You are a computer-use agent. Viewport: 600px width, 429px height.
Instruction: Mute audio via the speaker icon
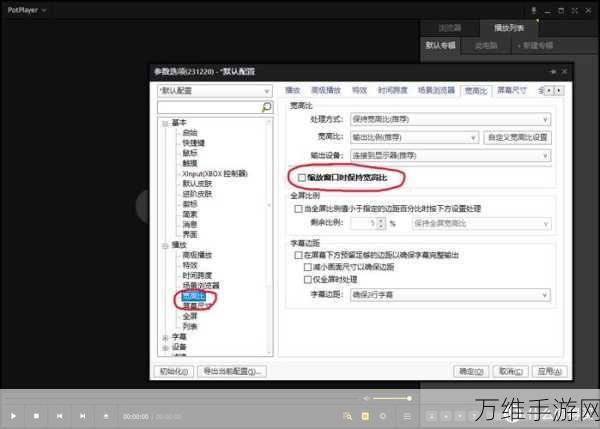(366, 398)
